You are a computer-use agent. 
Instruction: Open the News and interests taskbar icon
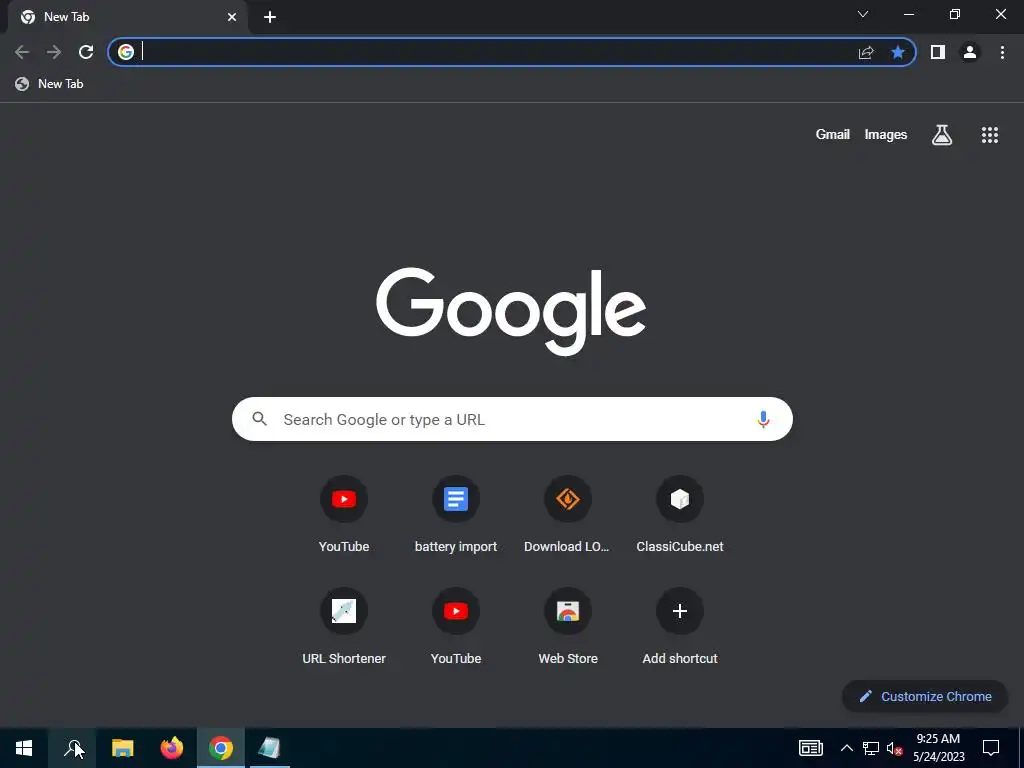[810, 748]
